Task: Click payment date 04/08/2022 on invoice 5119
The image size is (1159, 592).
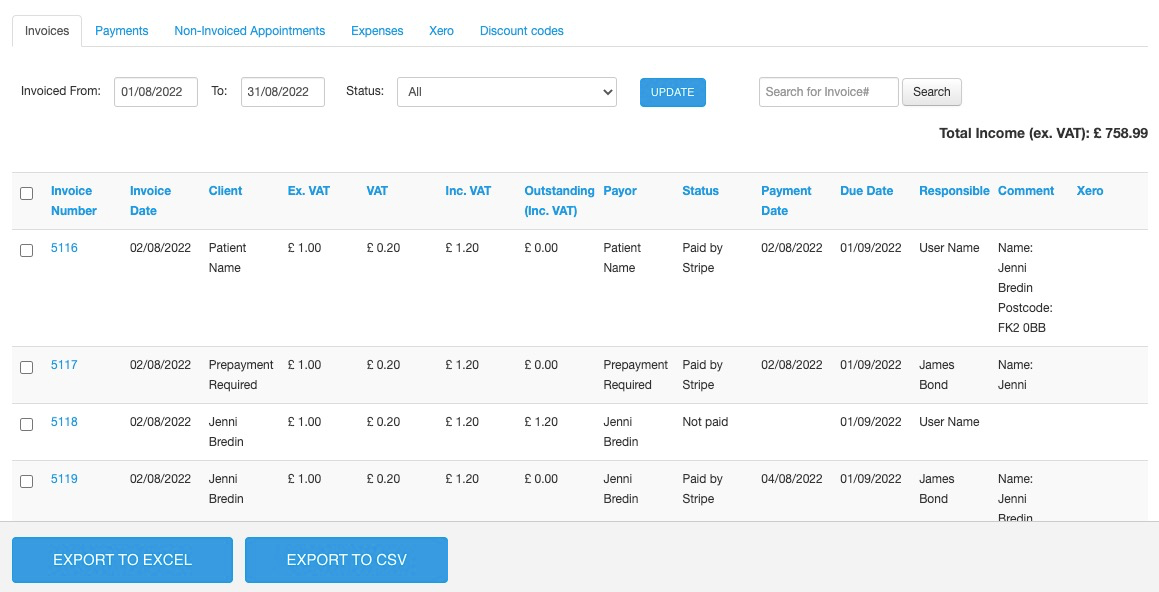Action: [792, 478]
